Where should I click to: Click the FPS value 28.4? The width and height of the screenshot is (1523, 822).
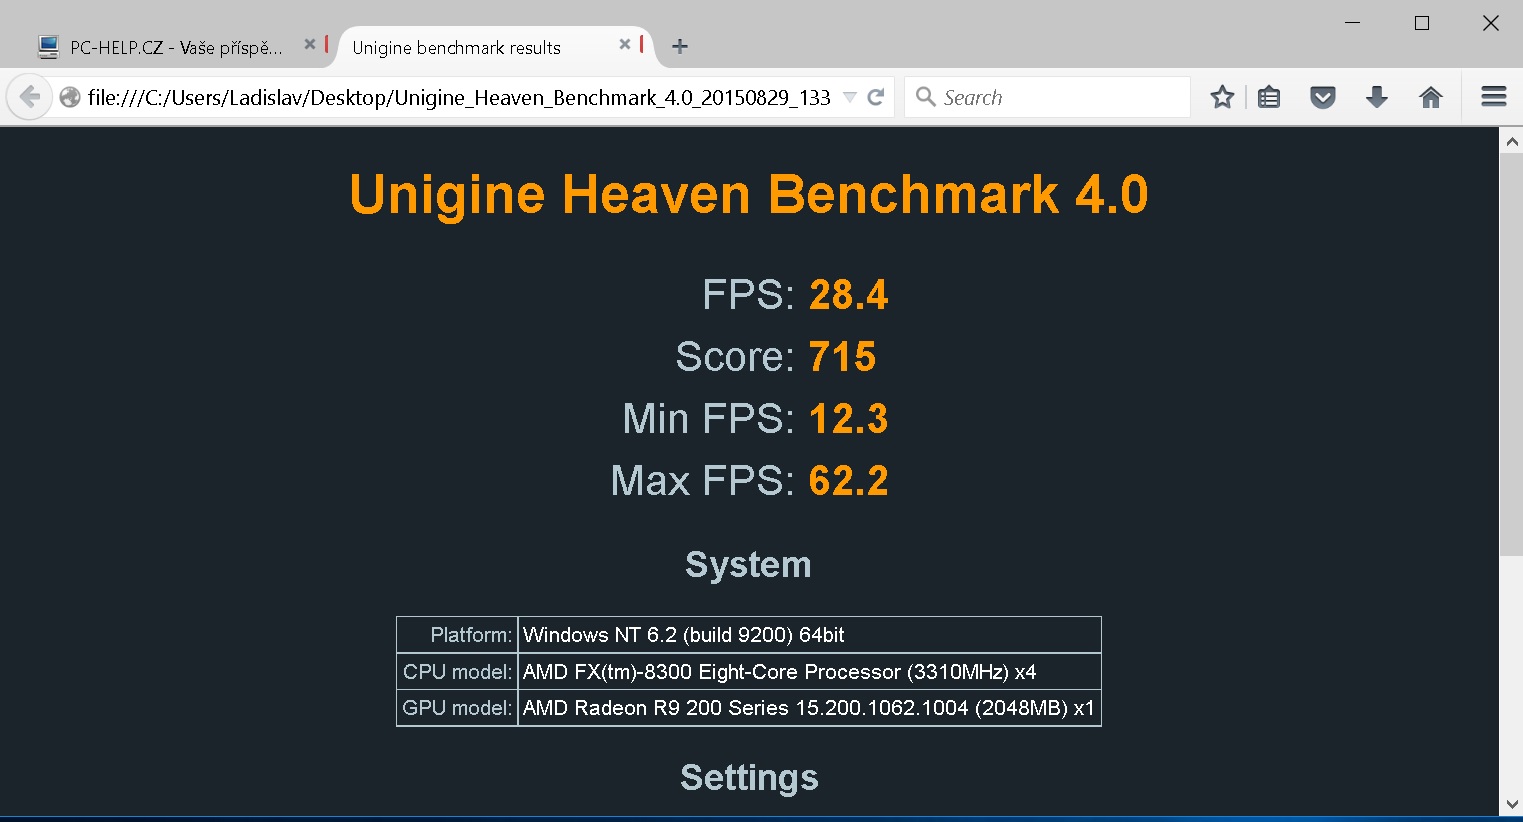[x=849, y=295]
